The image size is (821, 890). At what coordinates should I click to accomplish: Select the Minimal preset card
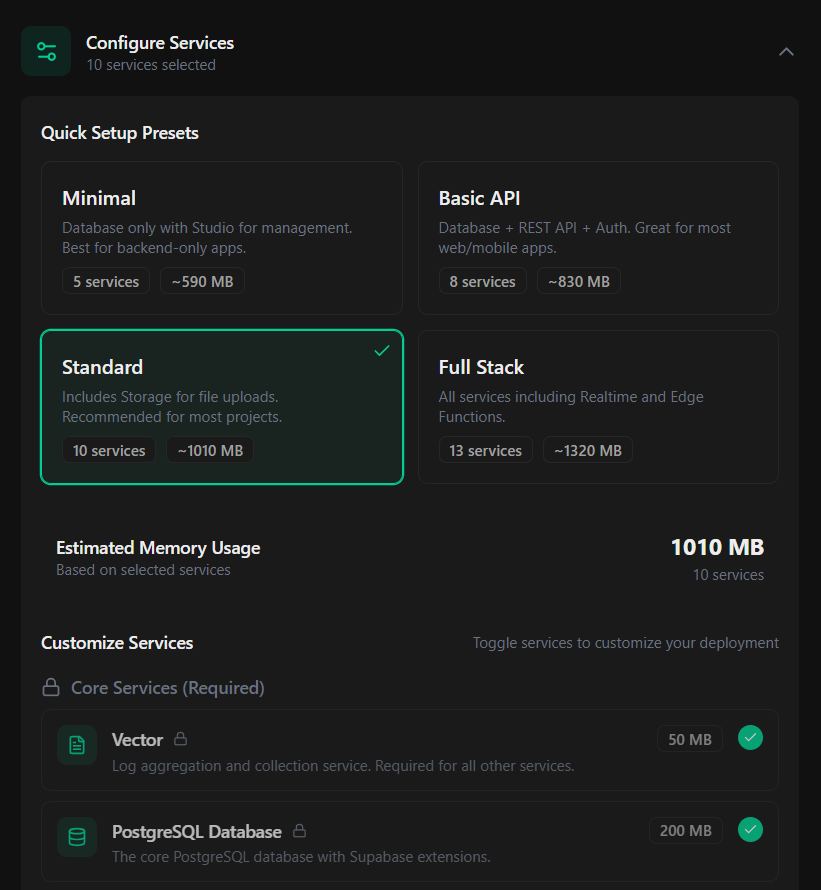pyautogui.click(x=221, y=238)
